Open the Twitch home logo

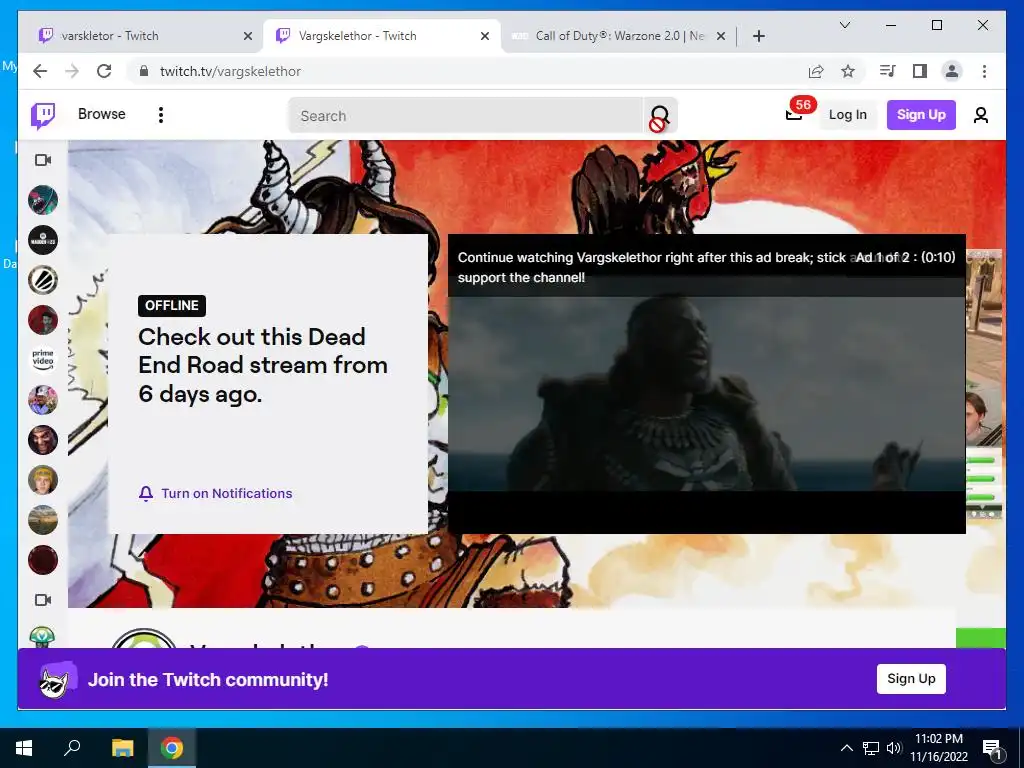click(43, 116)
